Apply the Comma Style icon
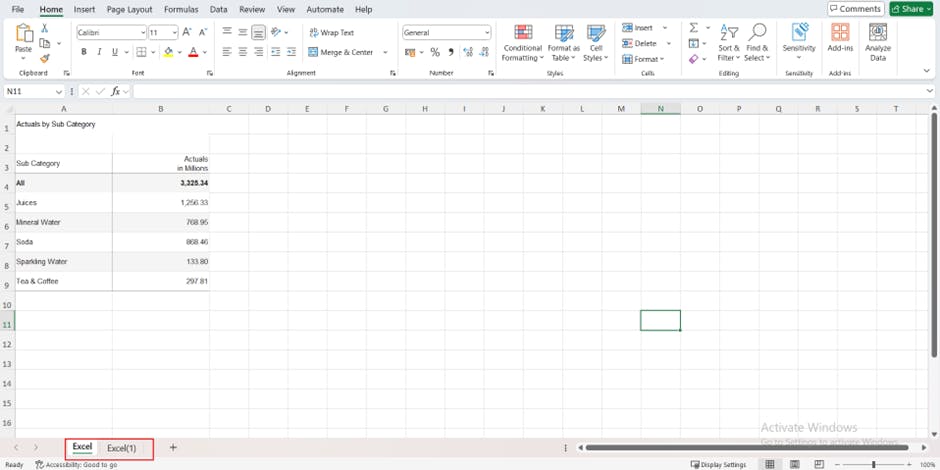The image size is (940, 470). tap(451, 52)
